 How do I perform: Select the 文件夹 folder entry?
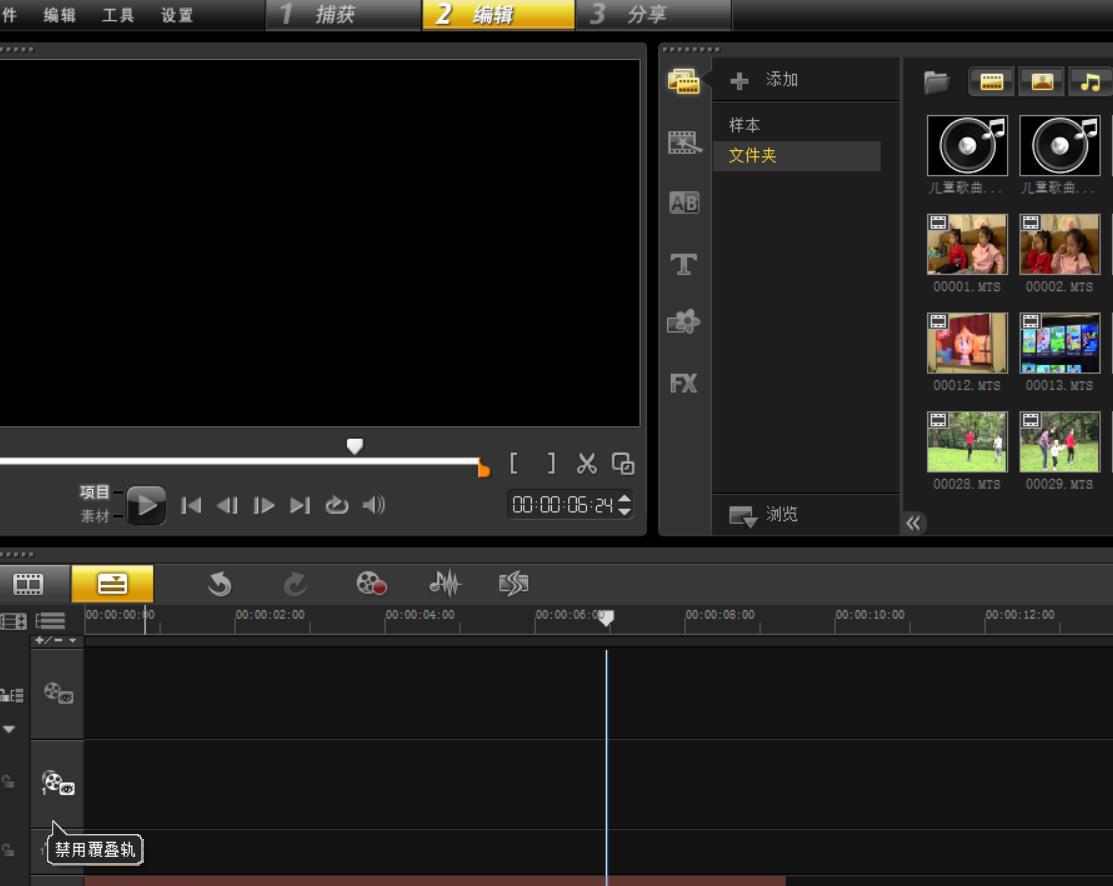796,155
